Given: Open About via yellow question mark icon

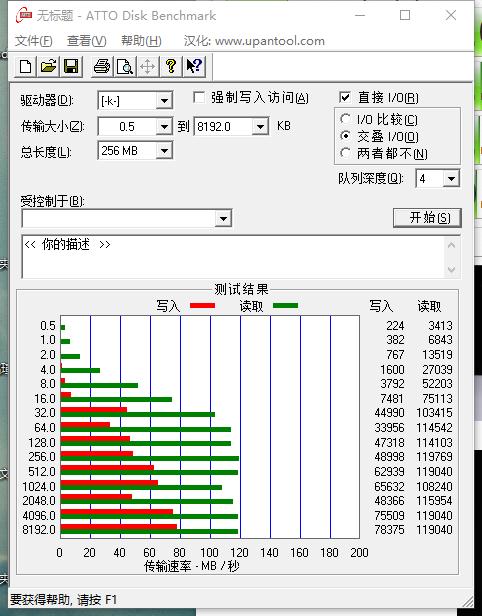Looking at the screenshot, I should [x=171, y=66].
